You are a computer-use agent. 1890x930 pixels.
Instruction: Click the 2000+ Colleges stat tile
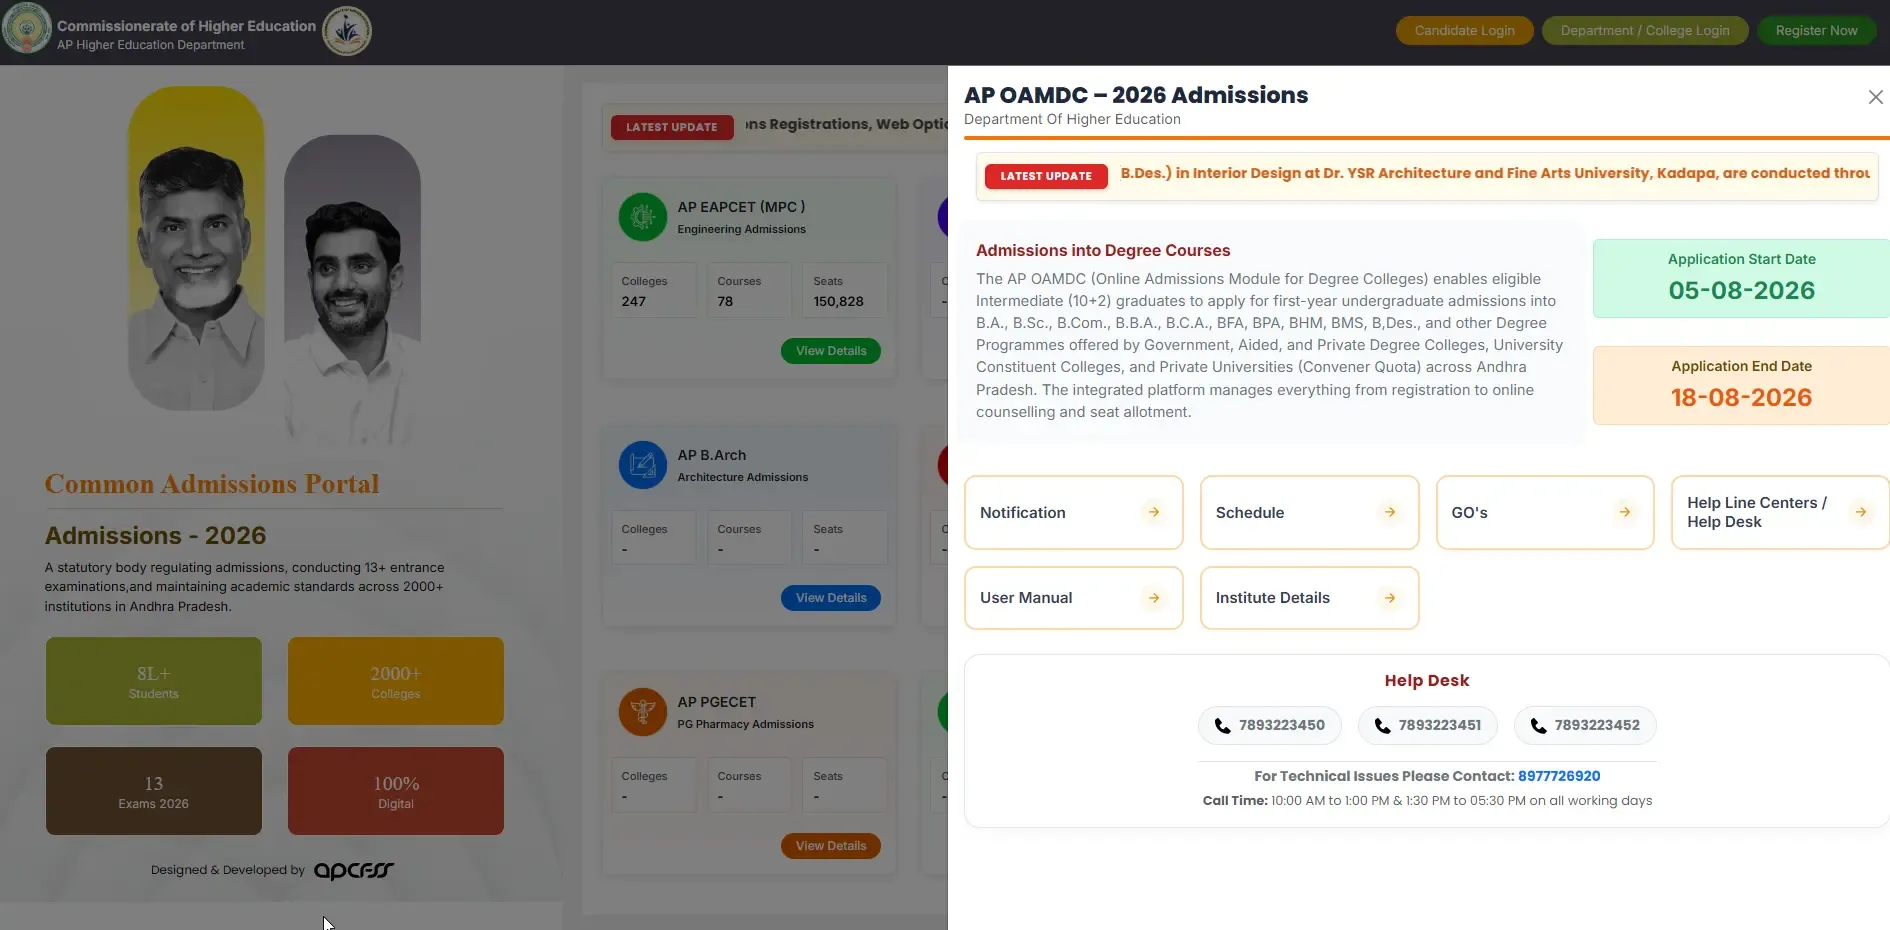pos(396,681)
